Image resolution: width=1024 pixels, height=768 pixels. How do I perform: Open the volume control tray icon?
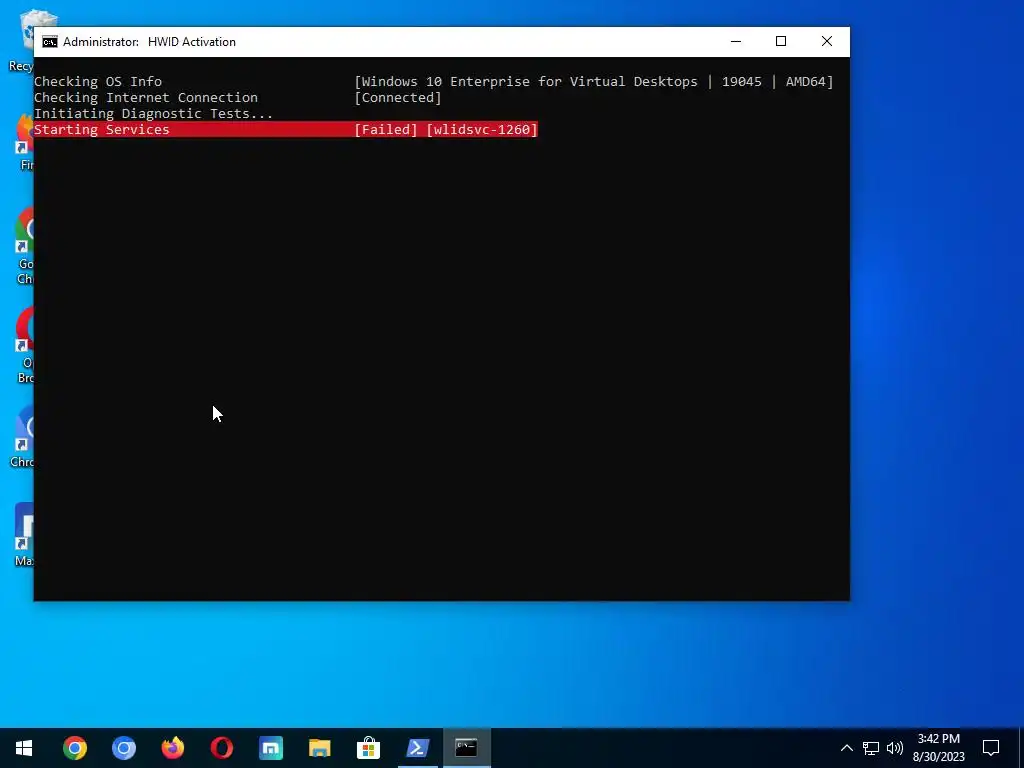point(895,748)
